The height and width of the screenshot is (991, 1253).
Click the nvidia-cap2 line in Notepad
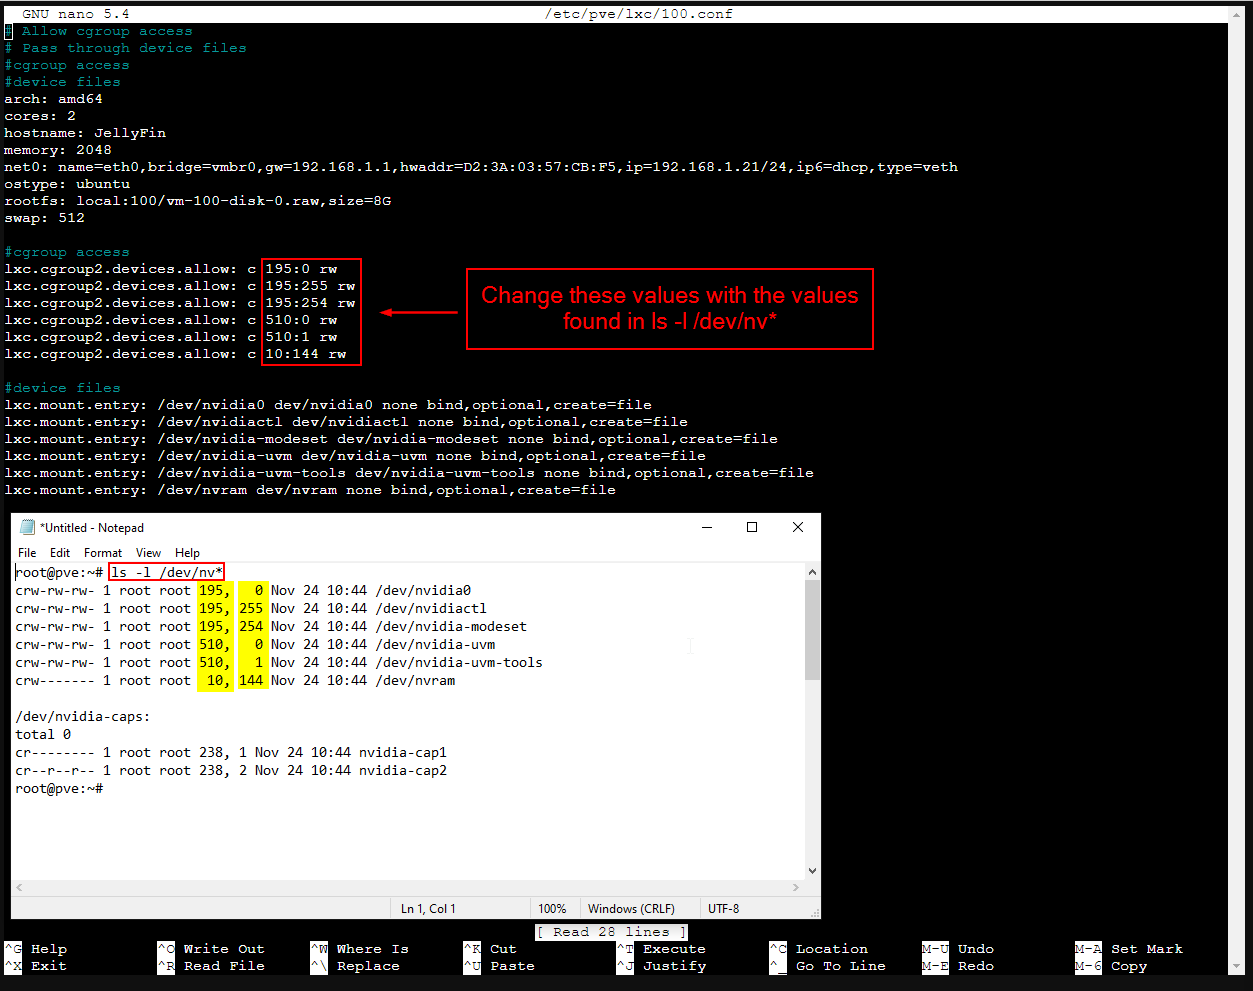point(231,770)
